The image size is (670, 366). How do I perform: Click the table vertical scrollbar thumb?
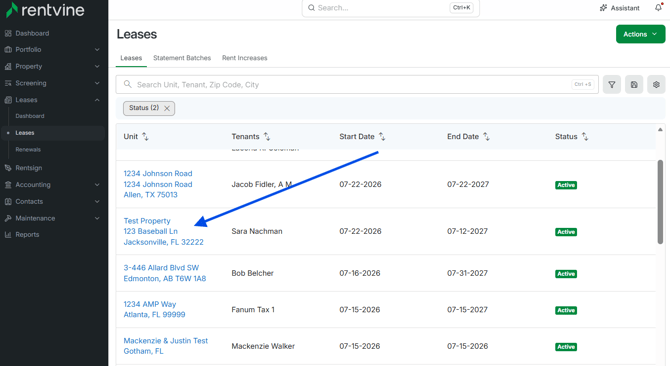coord(660,202)
